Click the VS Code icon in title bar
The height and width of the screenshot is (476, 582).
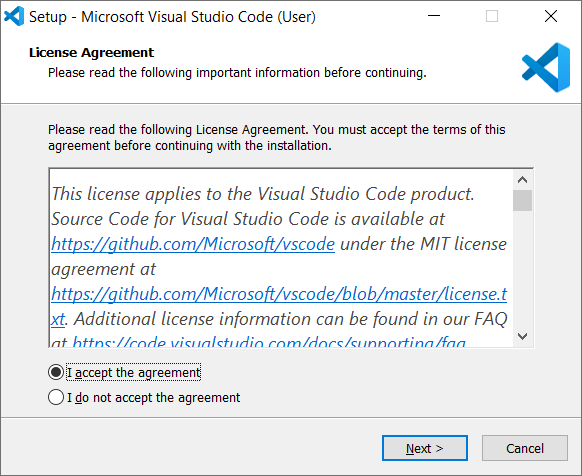coord(14,16)
